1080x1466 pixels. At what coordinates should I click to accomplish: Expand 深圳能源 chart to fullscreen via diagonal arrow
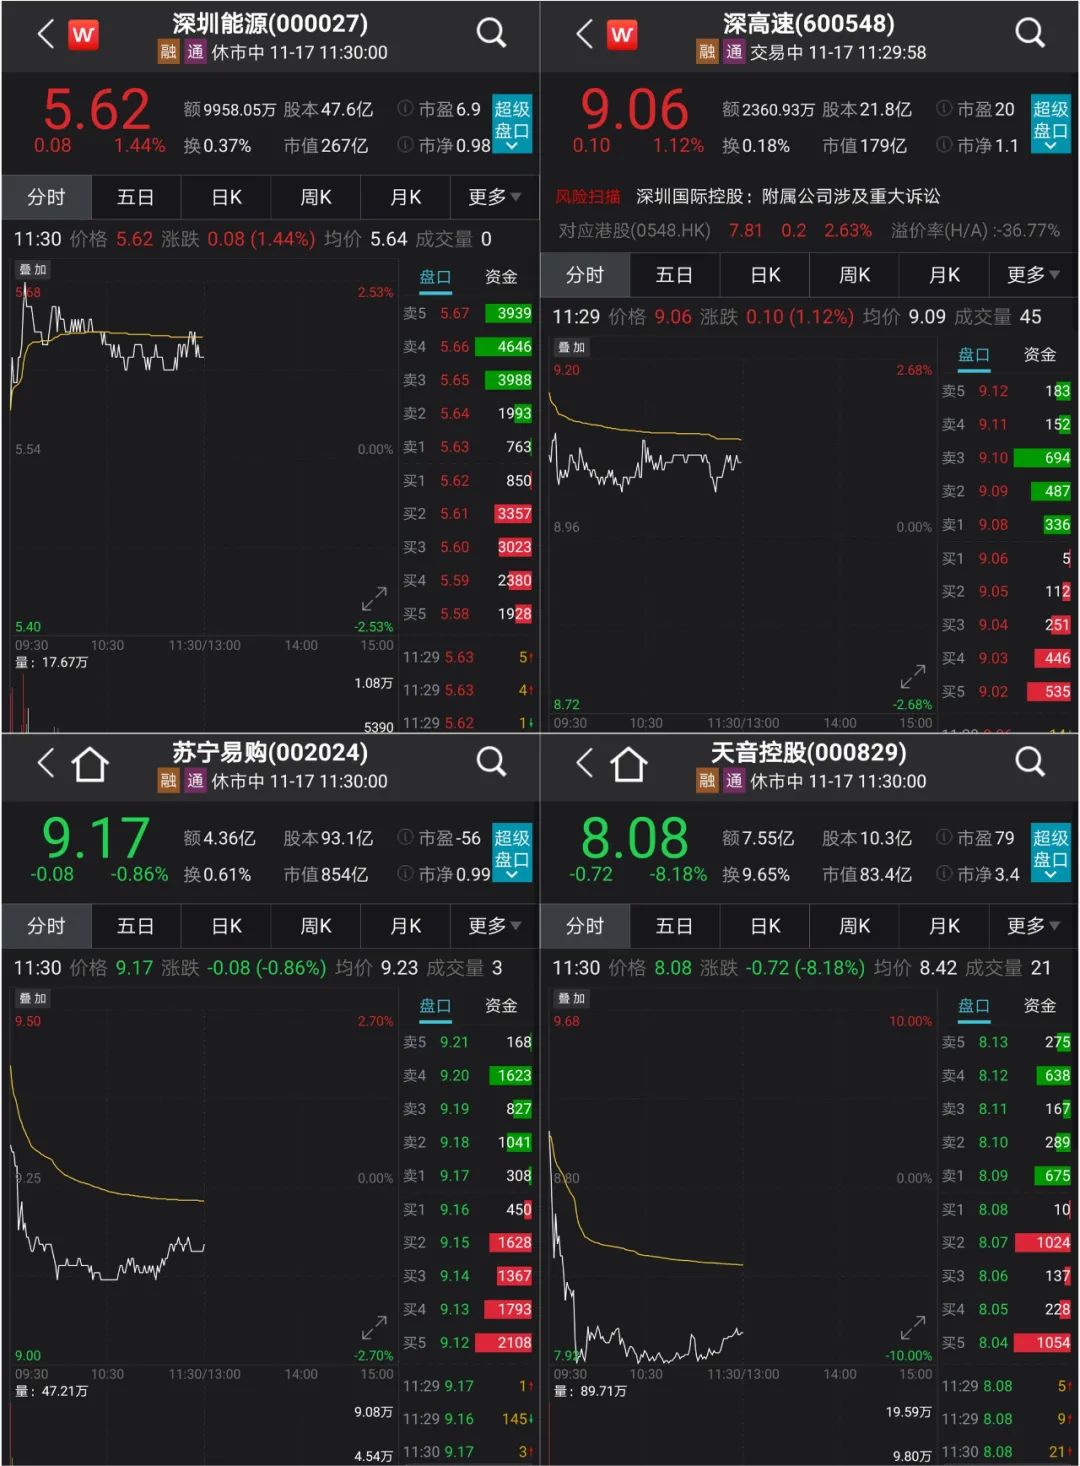tap(372, 600)
